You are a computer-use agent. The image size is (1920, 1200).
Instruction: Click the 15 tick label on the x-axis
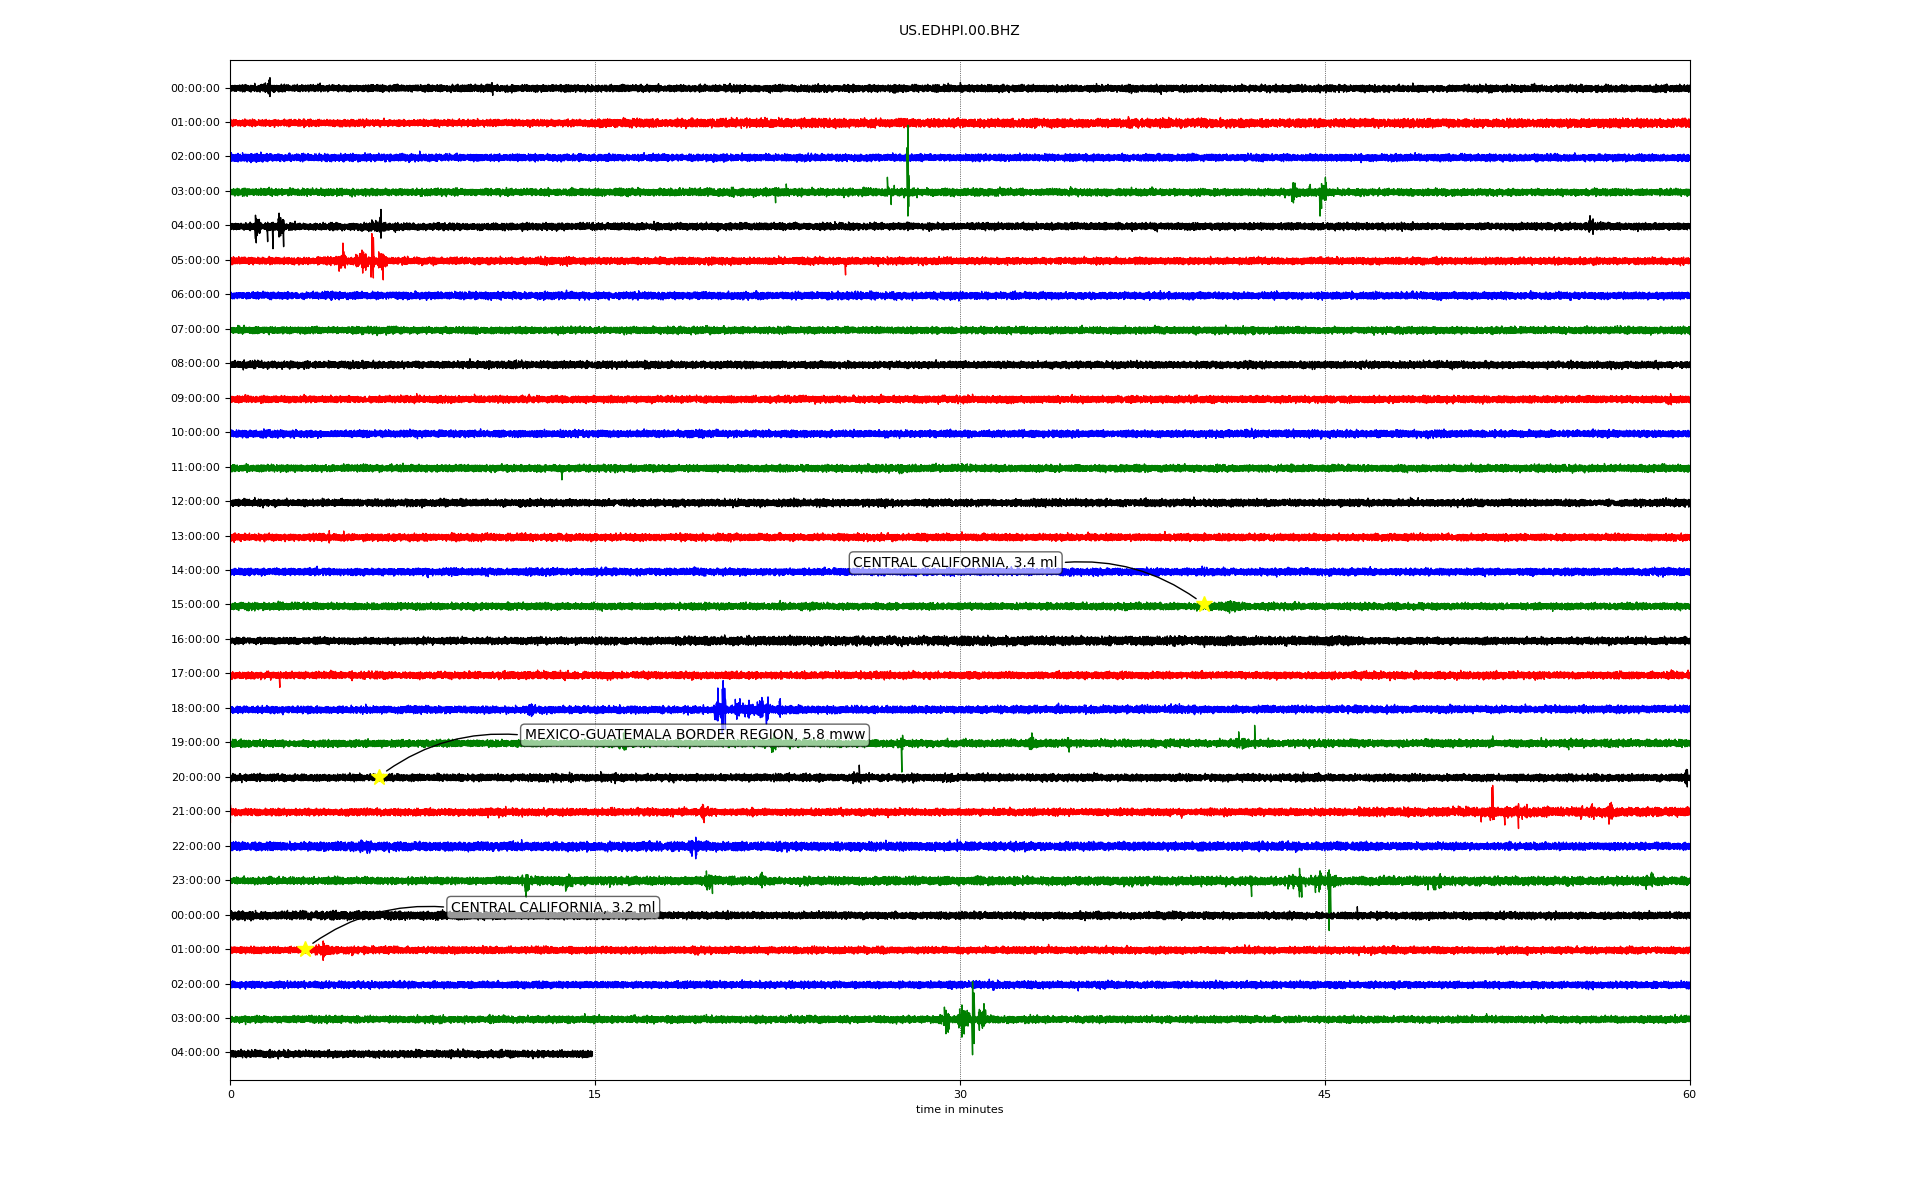(x=595, y=1094)
